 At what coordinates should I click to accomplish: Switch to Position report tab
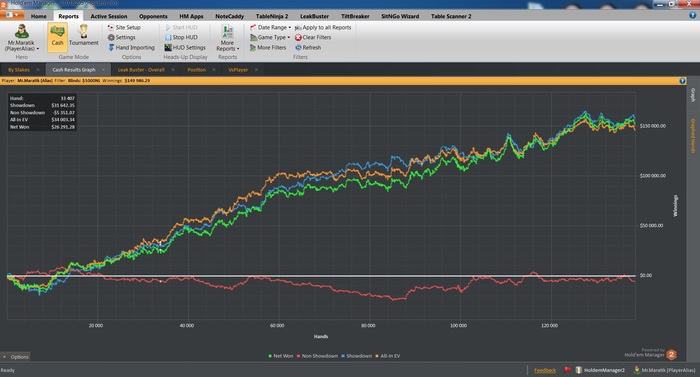pyautogui.click(x=196, y=70)
